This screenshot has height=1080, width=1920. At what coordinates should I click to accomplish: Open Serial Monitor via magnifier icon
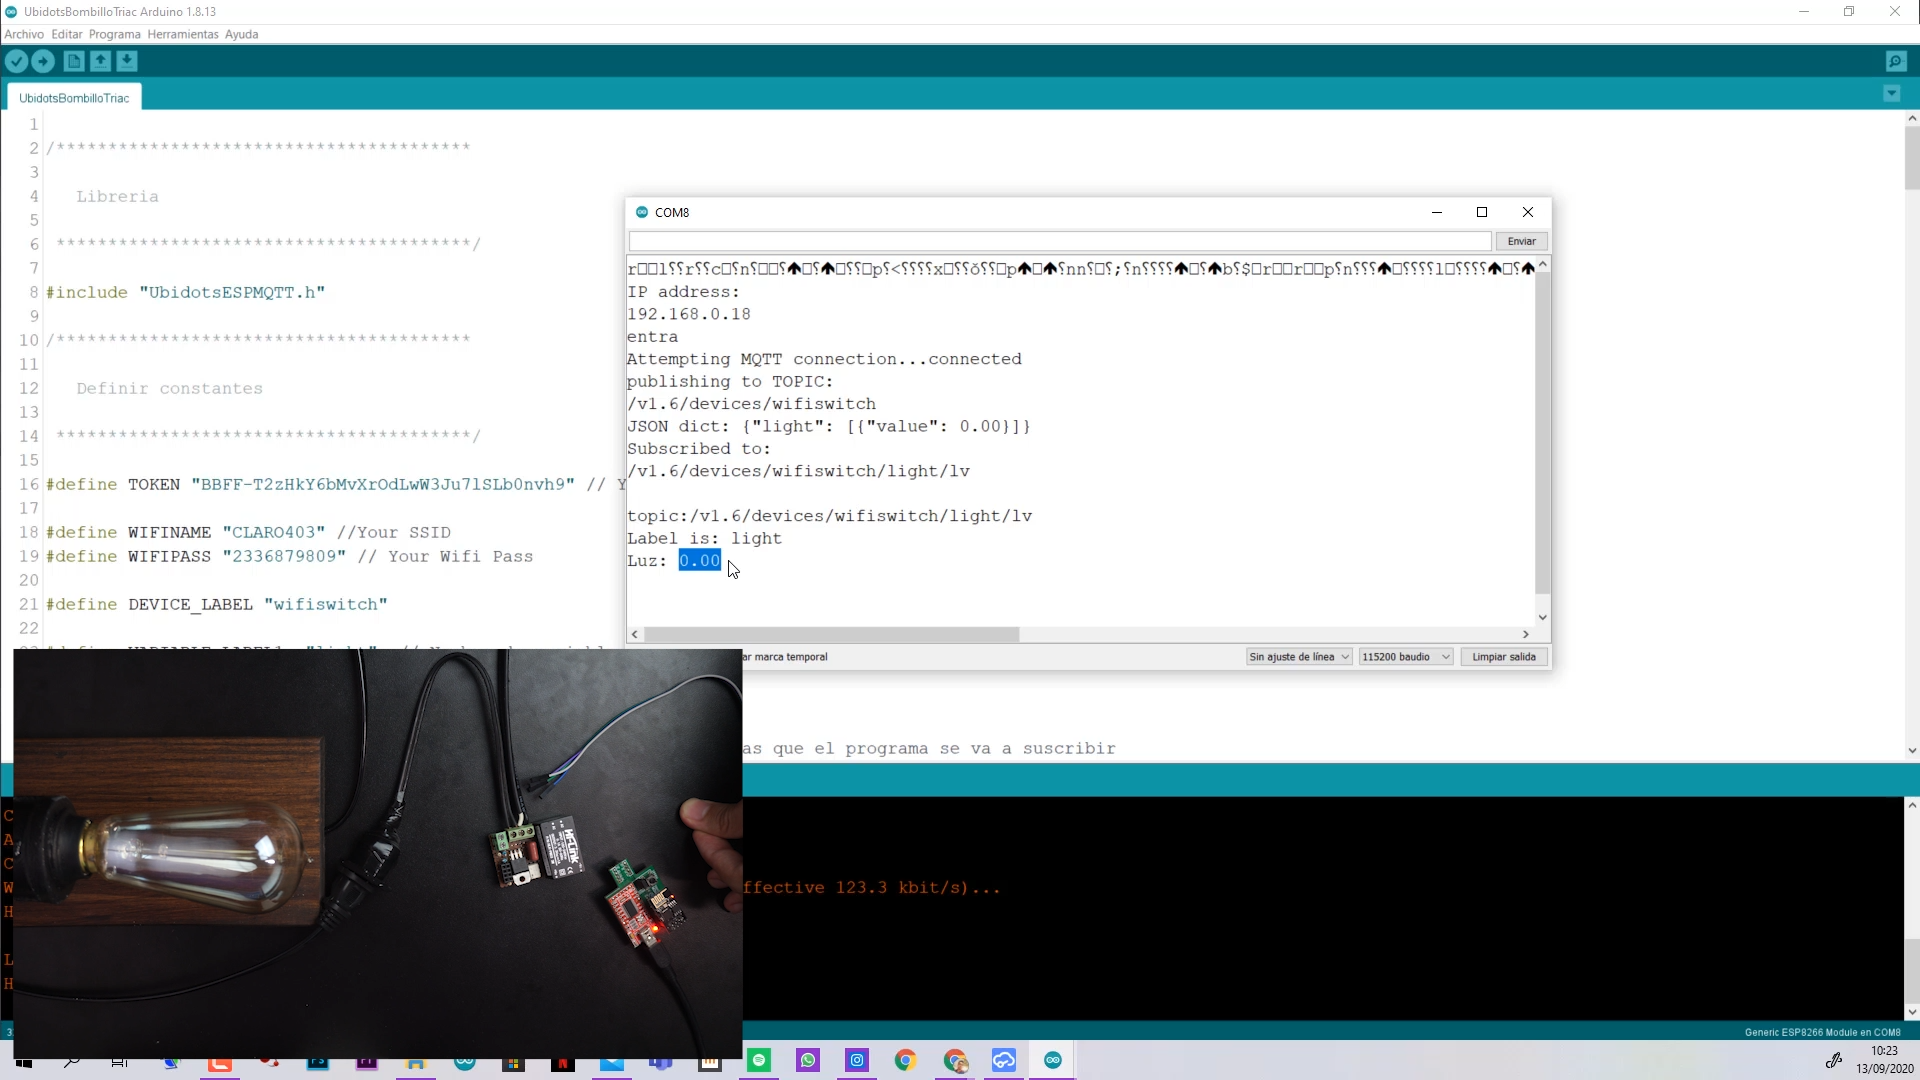click(x=1895, y=62)
